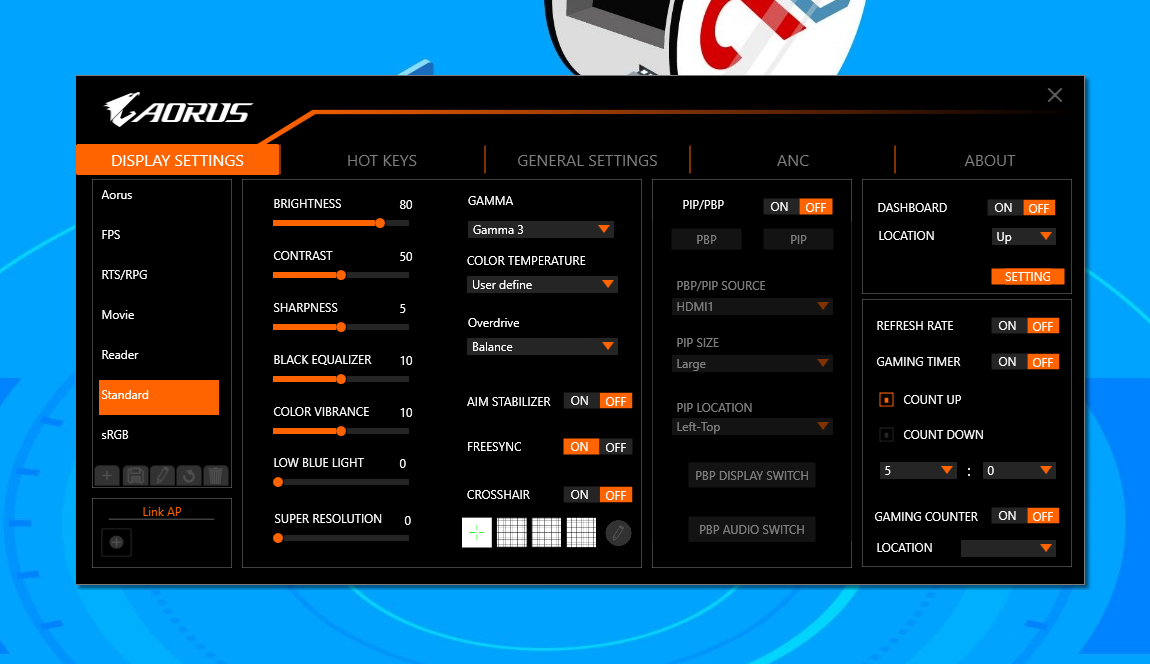Click the Dashboard SETTING button
The height and width of the screenshot is (664, 1150).
(x=1028, y=277)
